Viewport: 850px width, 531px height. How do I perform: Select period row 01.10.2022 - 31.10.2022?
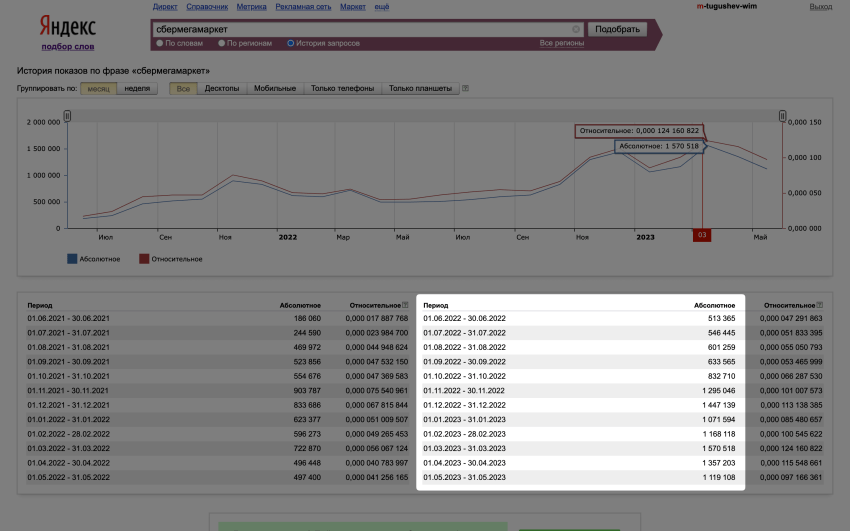[x=622, y=376]
